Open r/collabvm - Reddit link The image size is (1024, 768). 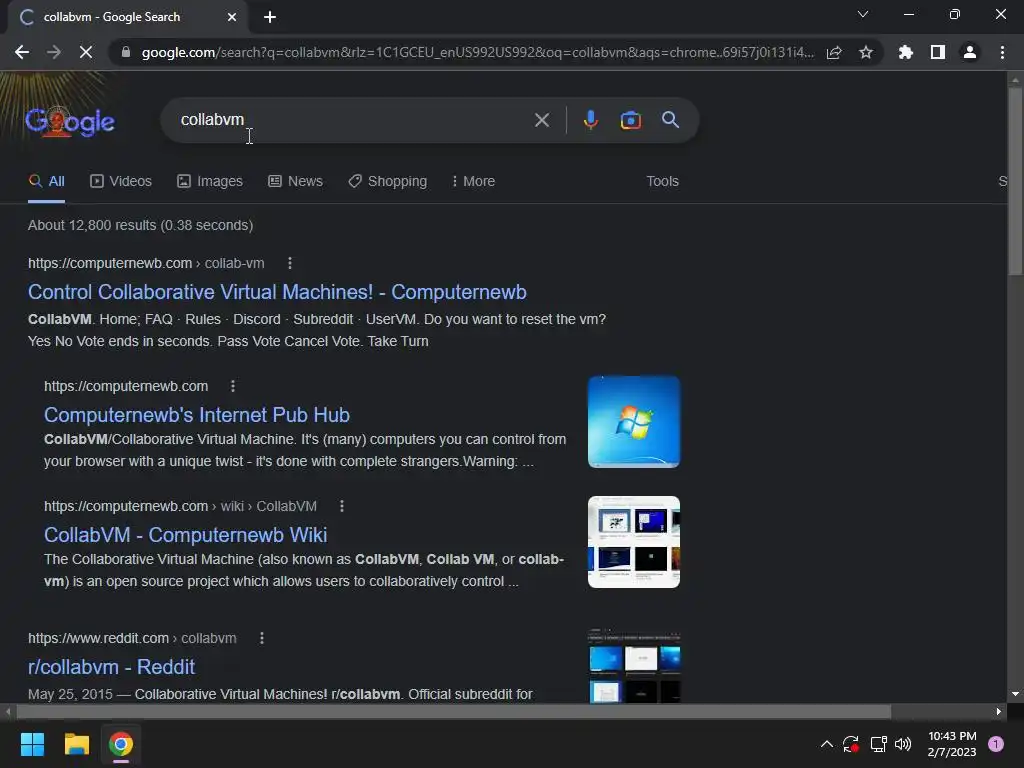tap(111, 667)
